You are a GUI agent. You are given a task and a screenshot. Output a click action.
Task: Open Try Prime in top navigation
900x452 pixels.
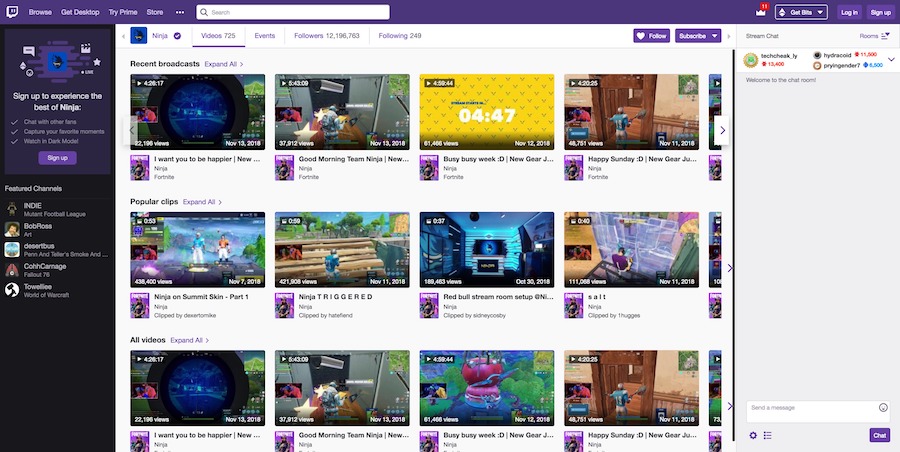123,12
